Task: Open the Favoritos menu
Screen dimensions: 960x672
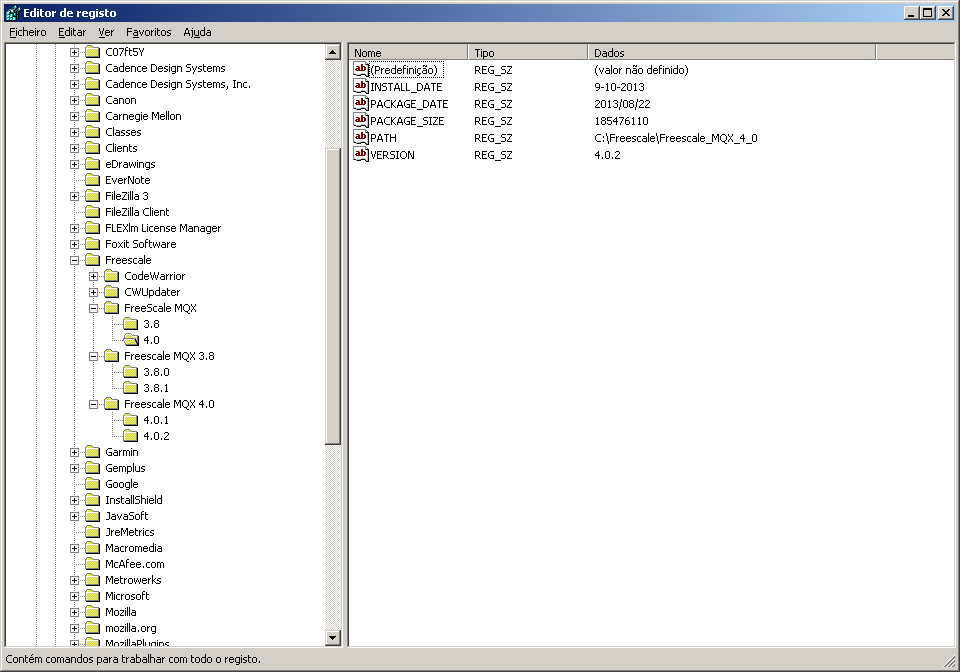Action: [x=149, y=32]
